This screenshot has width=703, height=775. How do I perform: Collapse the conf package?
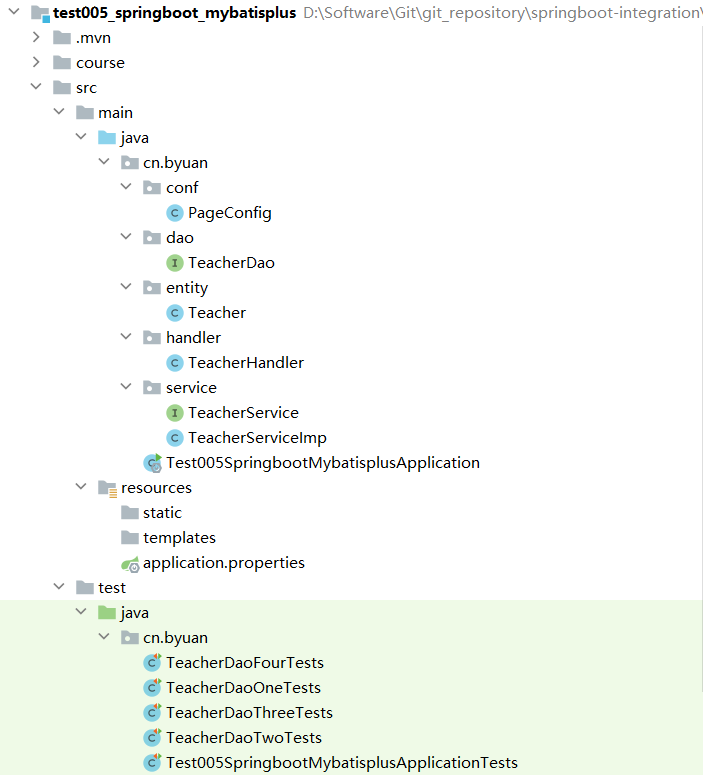click(127, 186)
